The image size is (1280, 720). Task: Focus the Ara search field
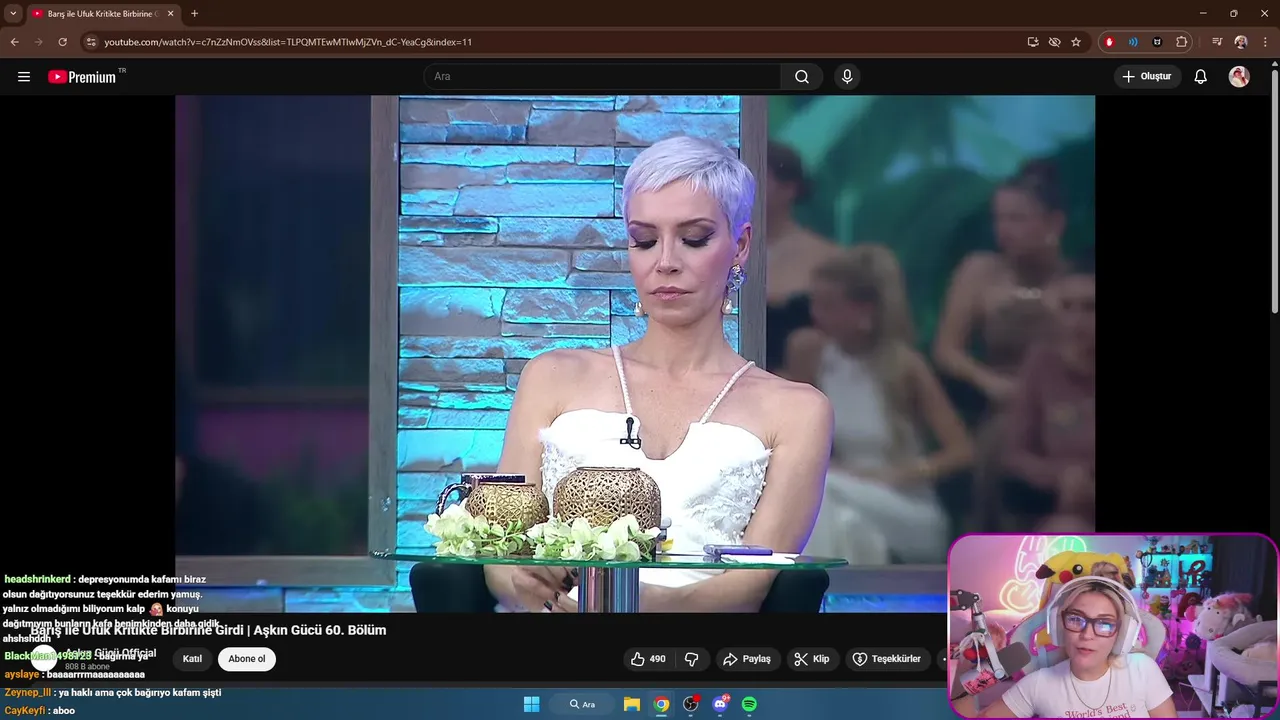602,77
